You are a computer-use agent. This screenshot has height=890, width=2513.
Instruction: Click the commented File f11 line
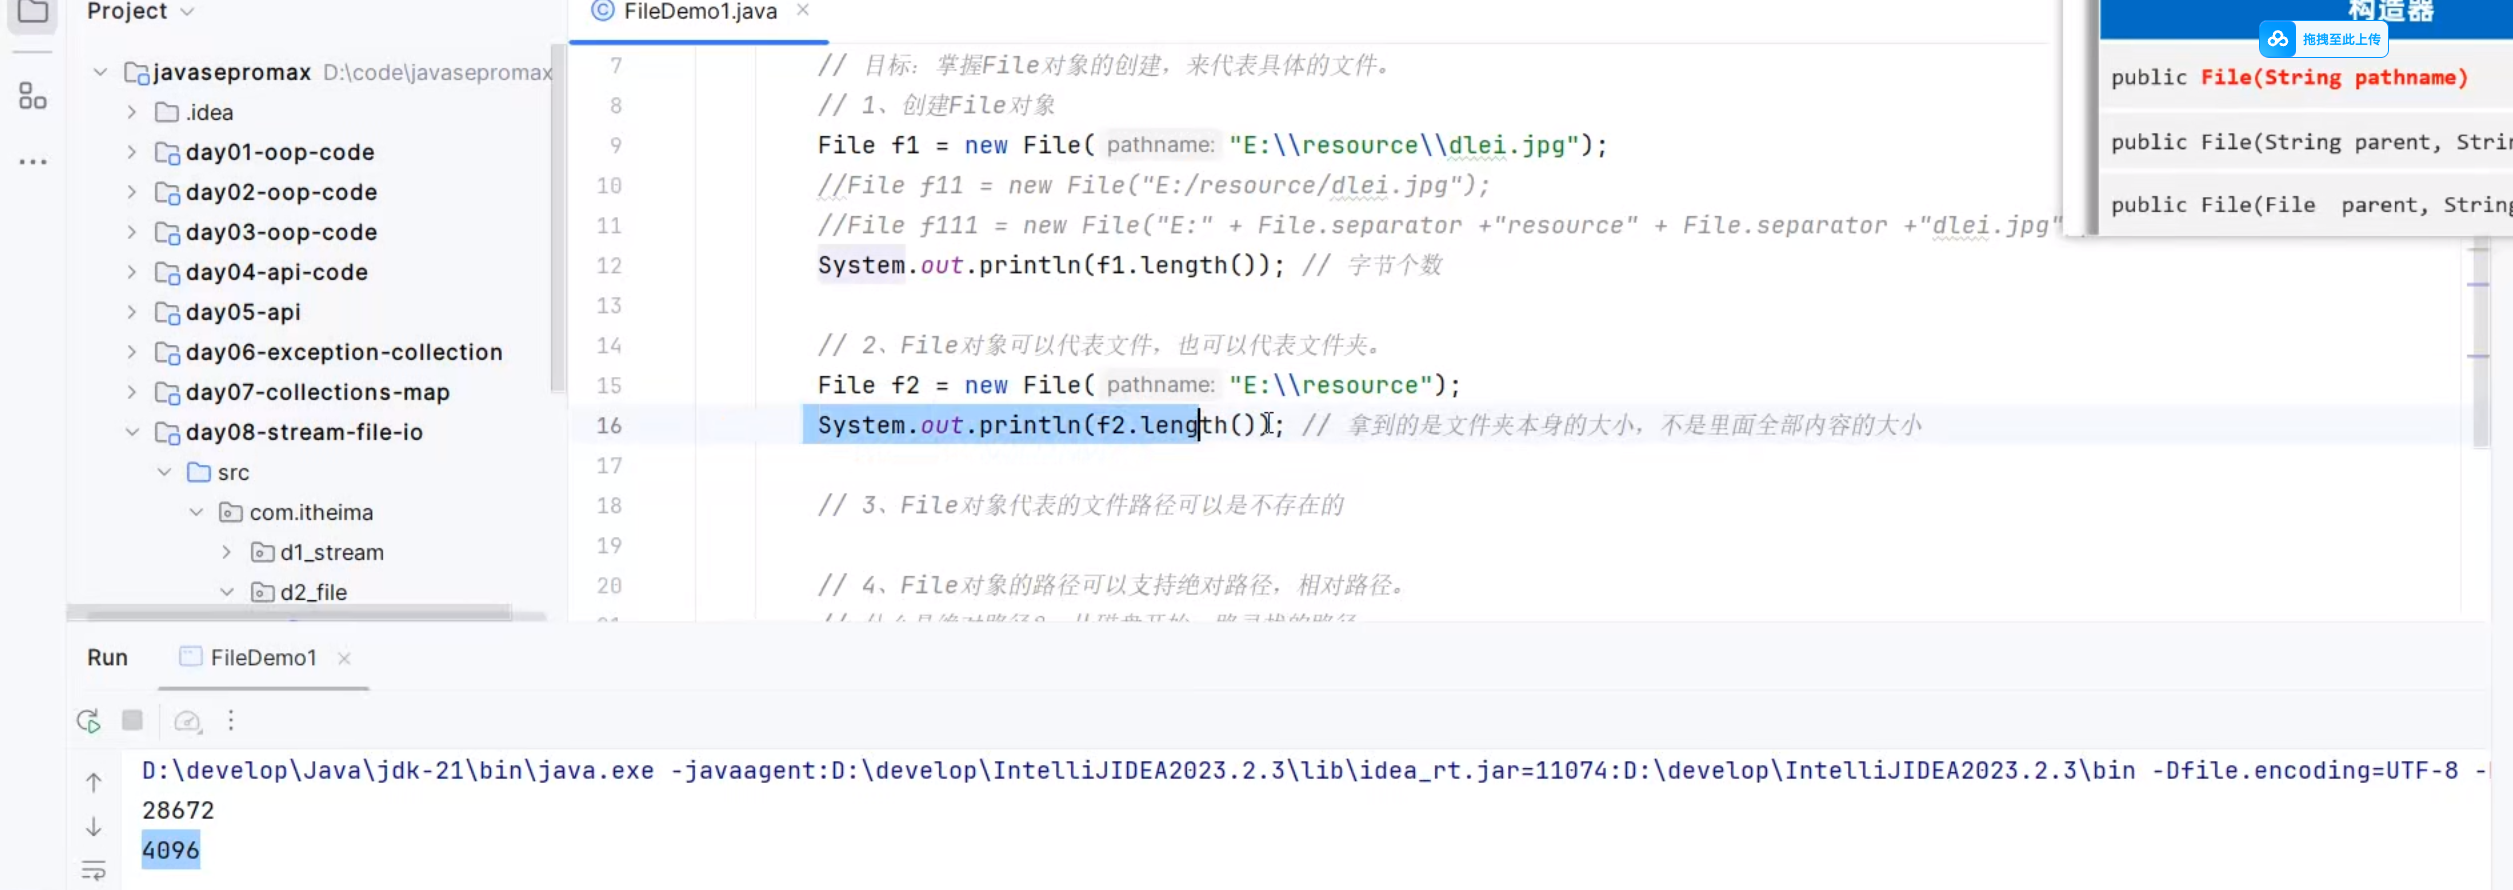(1154, 185)
